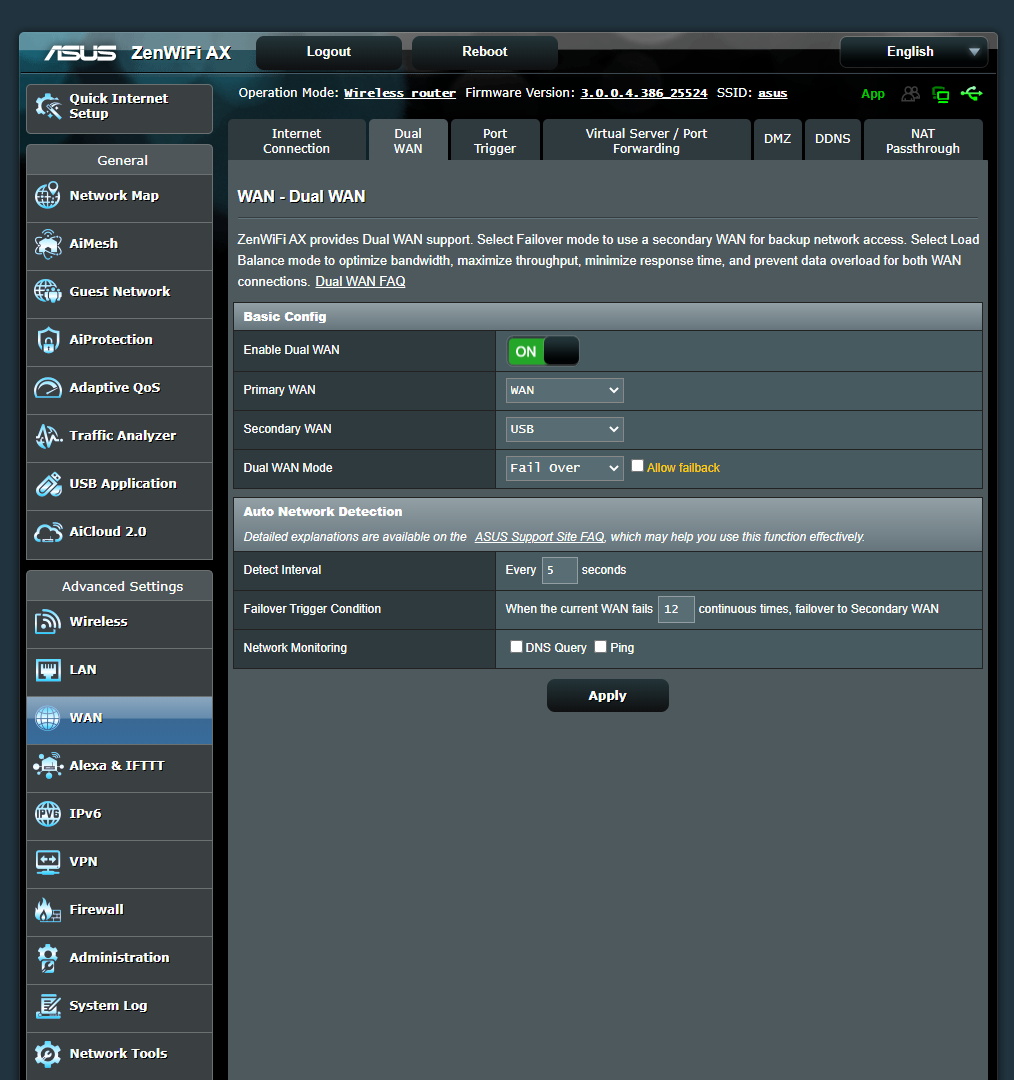
Task: Open Administration text label in sidebar
Action: 119,958
